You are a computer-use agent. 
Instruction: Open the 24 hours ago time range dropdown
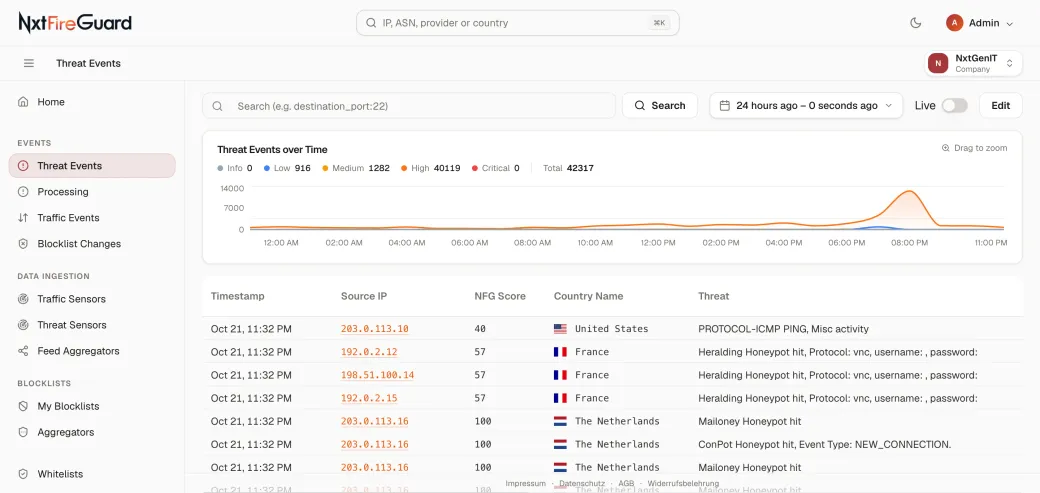pyautogui.click(x=806, y=106)
